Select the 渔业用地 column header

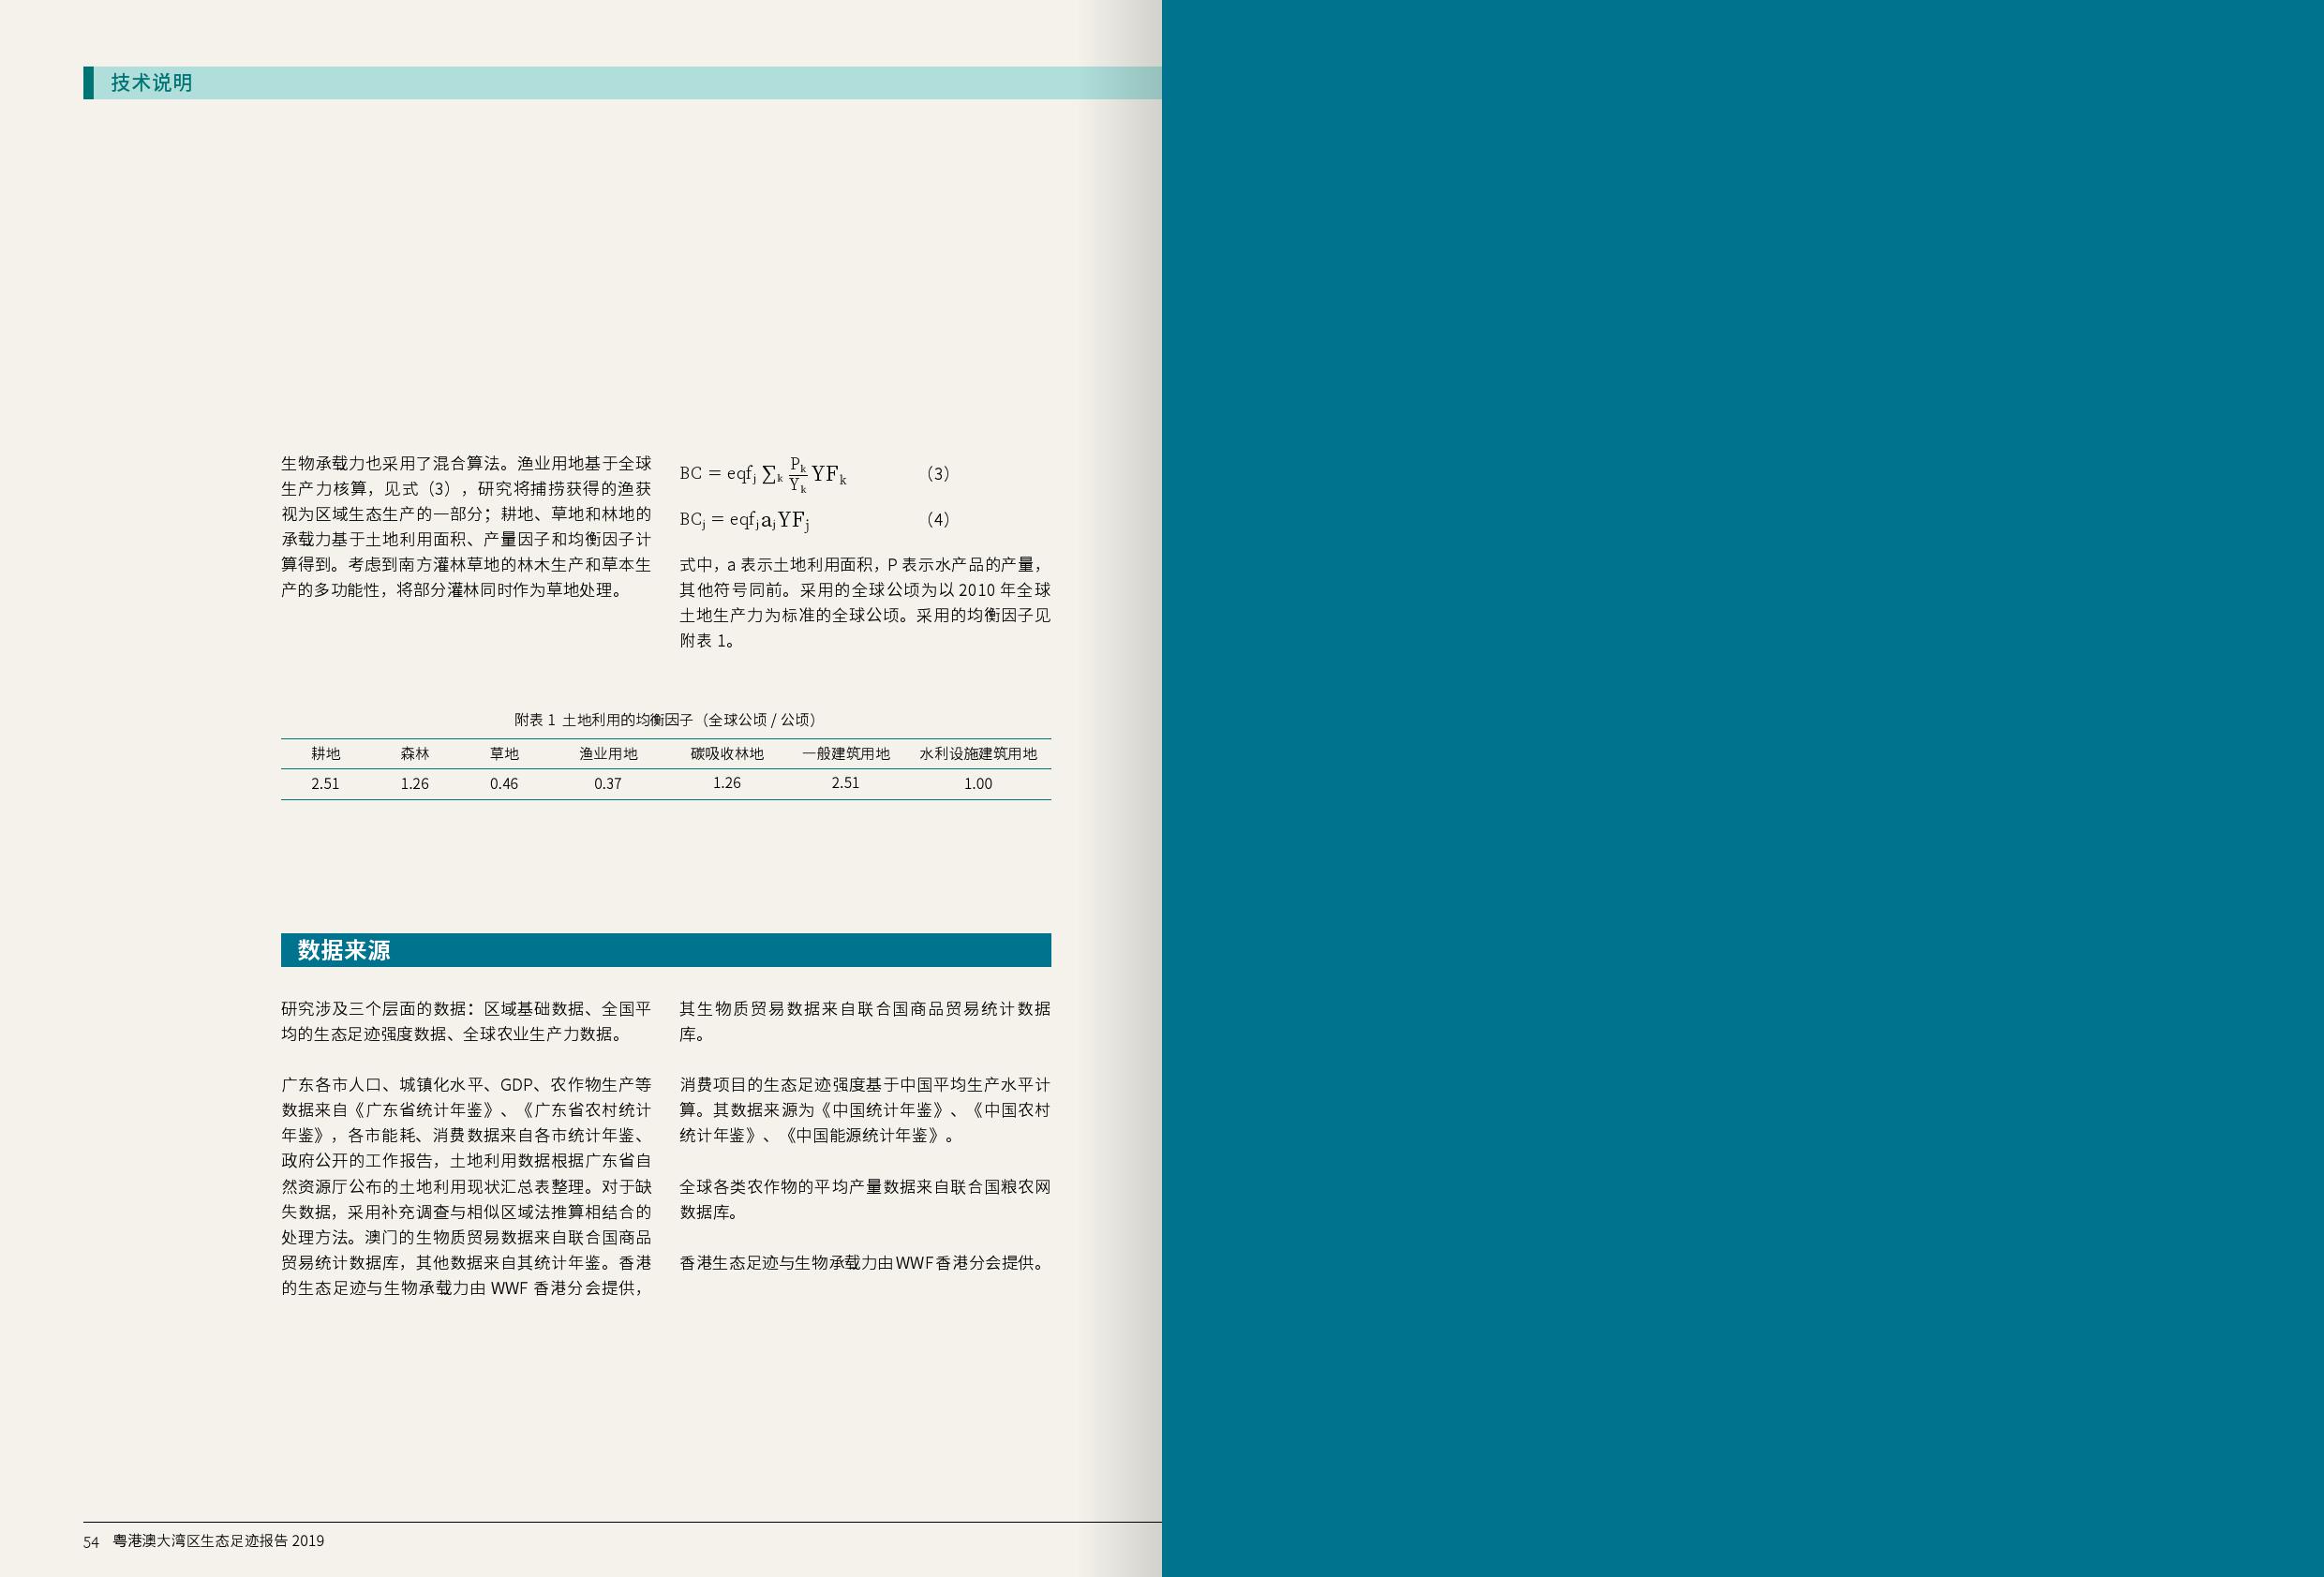point(608,754)
